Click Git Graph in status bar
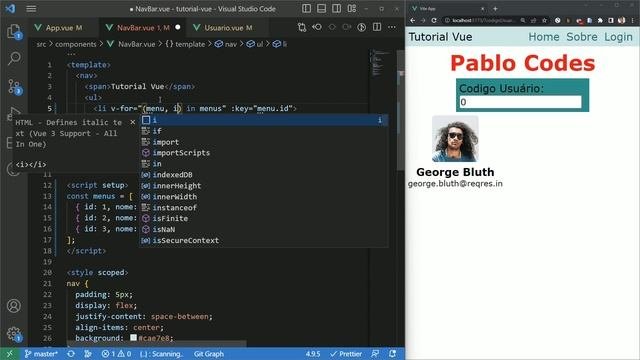 pos(209,354)
